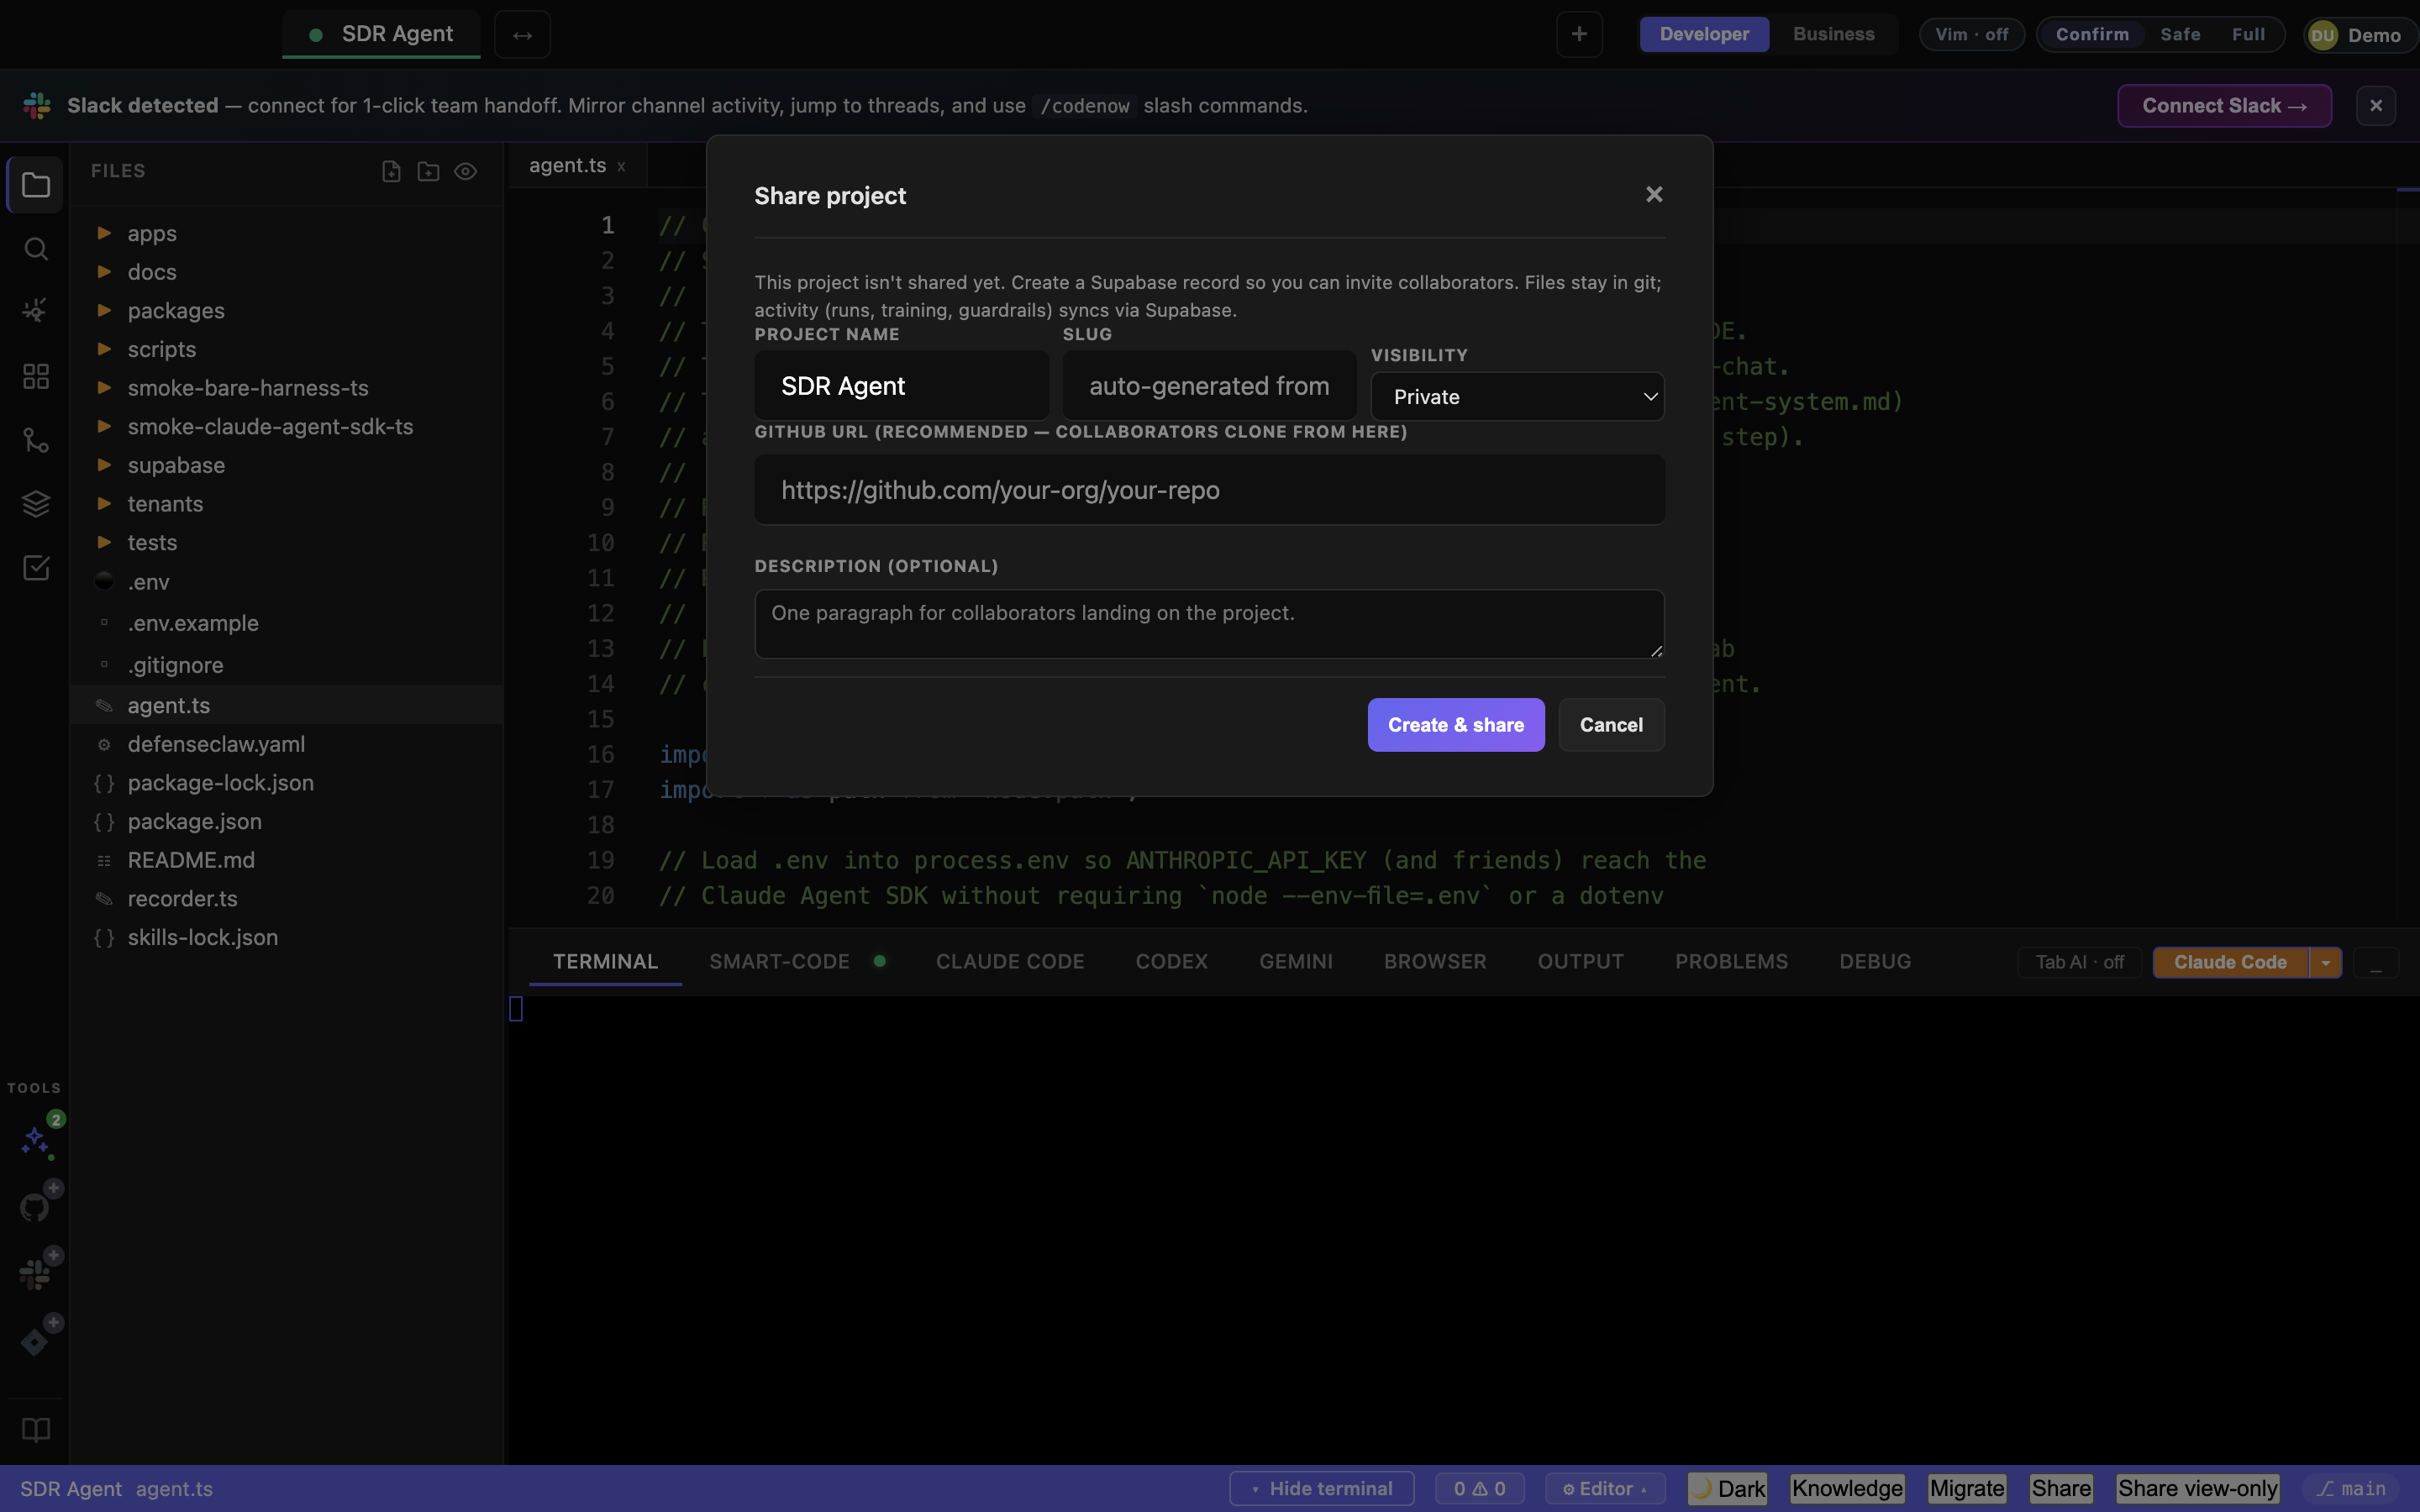Click the diamond tool icon below Slack

click(35, 1341)
